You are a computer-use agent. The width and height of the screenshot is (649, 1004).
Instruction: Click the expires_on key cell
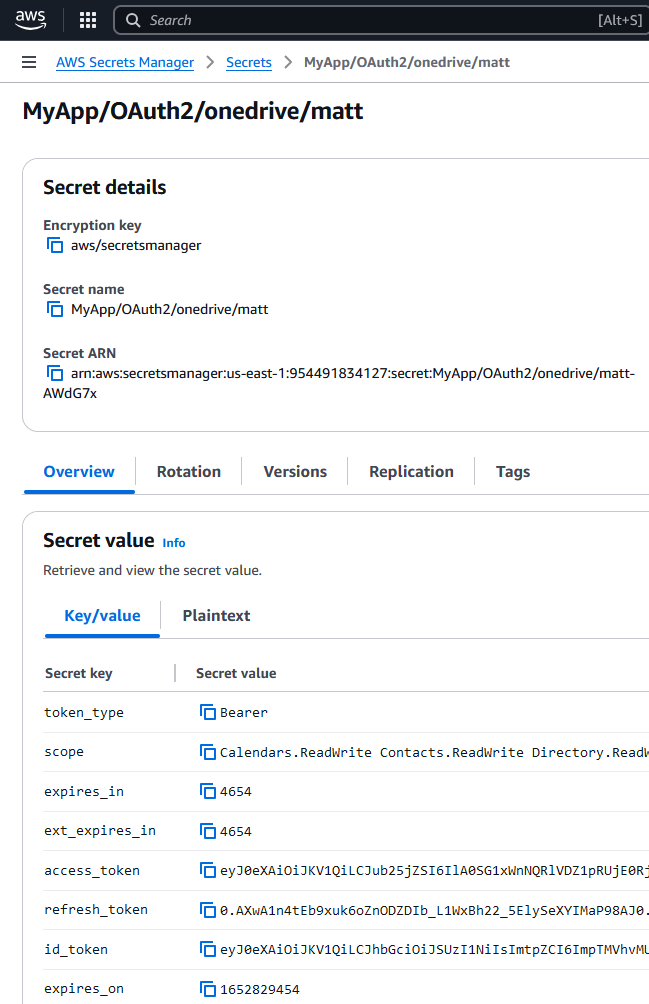(x=84, y=989)
